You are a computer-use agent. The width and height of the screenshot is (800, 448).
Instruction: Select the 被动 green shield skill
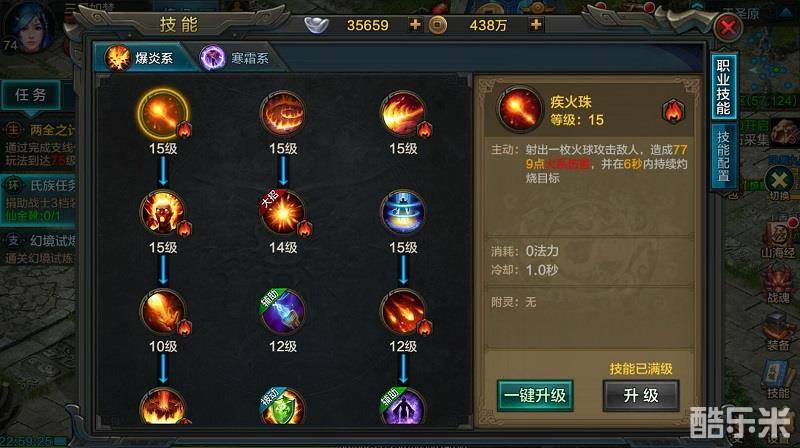(x=283, y=407)
